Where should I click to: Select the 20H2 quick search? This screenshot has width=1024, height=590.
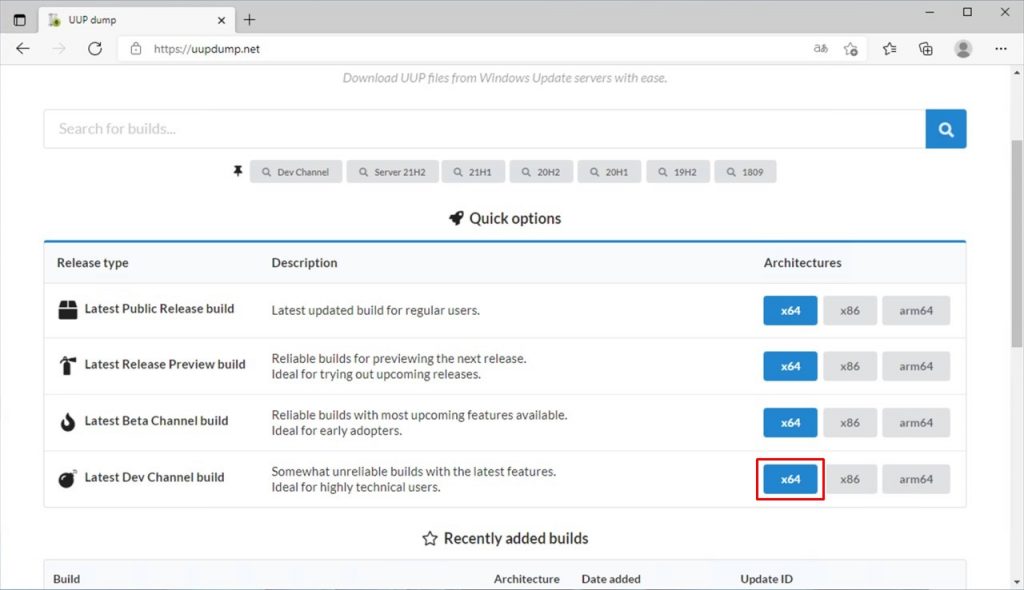(x=541, y=172)
